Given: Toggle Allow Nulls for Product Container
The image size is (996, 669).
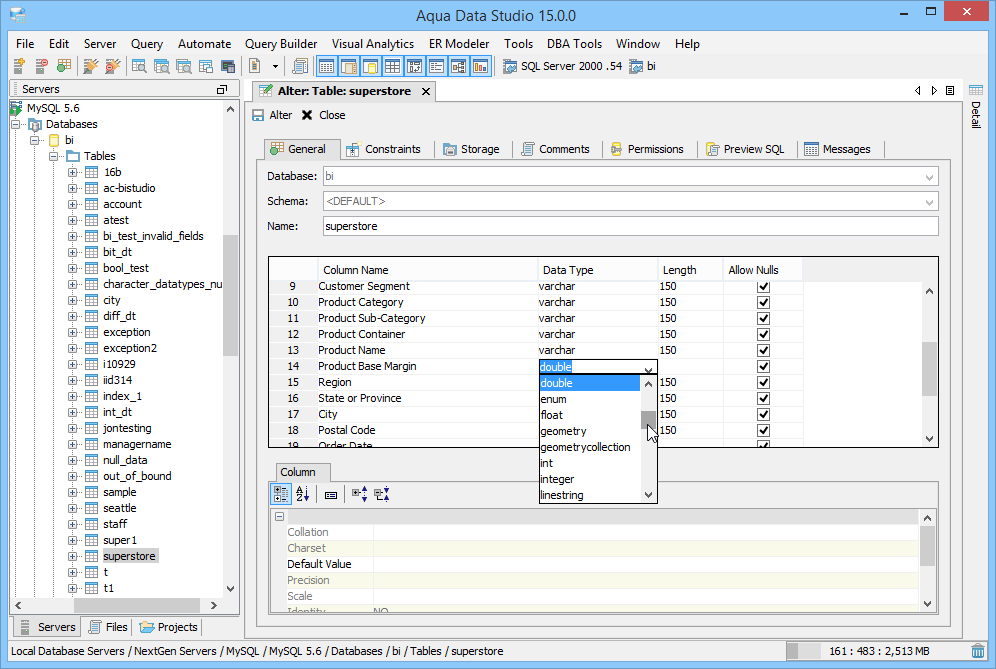Looking at the screenshot, I should coord(764,334).
